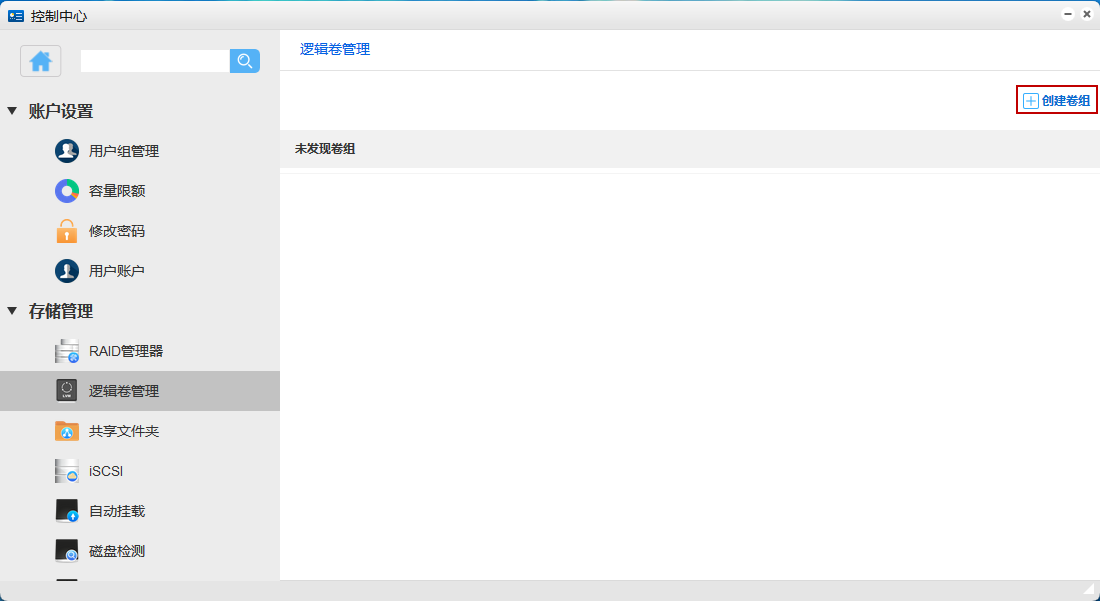Click the 自动挂载 icon
The image size is (1100, 601).
tap(67, 511)
